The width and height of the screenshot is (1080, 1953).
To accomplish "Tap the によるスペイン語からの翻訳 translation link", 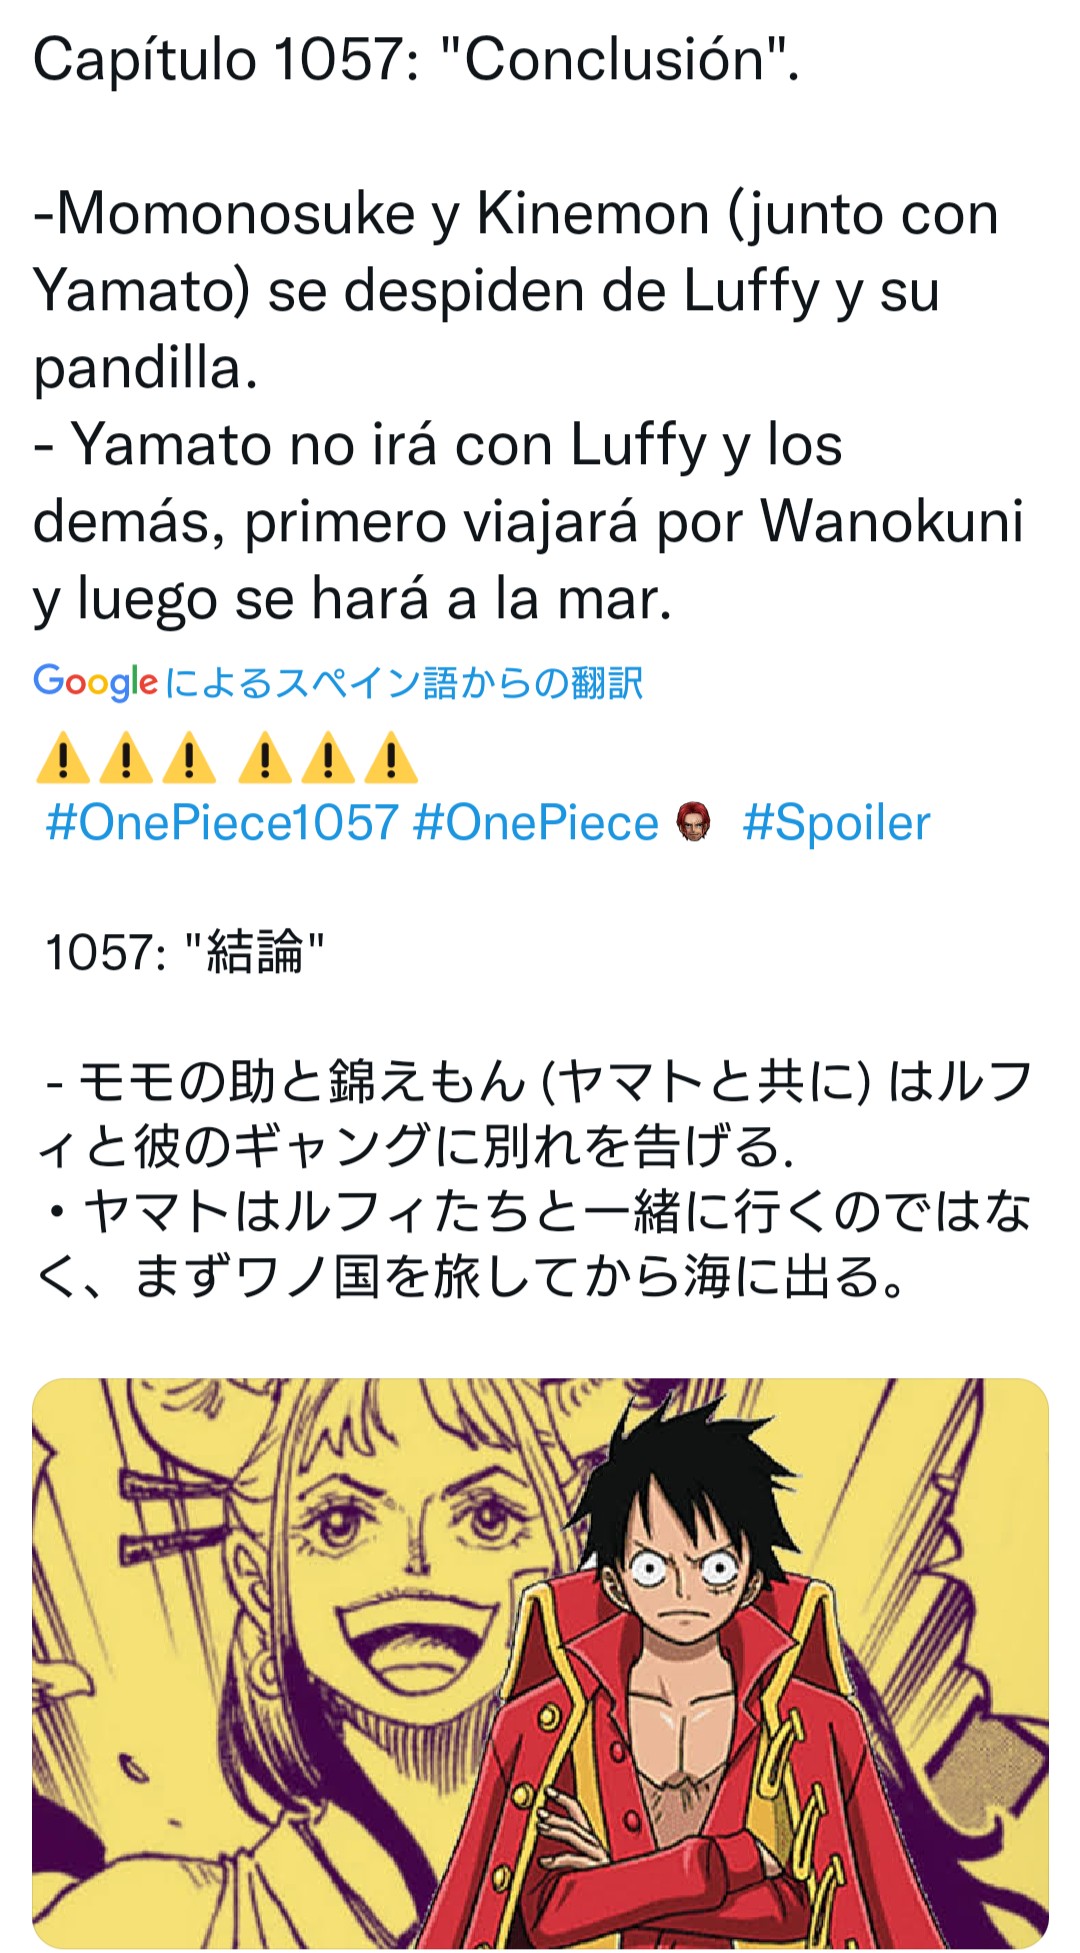I will pyautogui.click(x=404, y=682).
